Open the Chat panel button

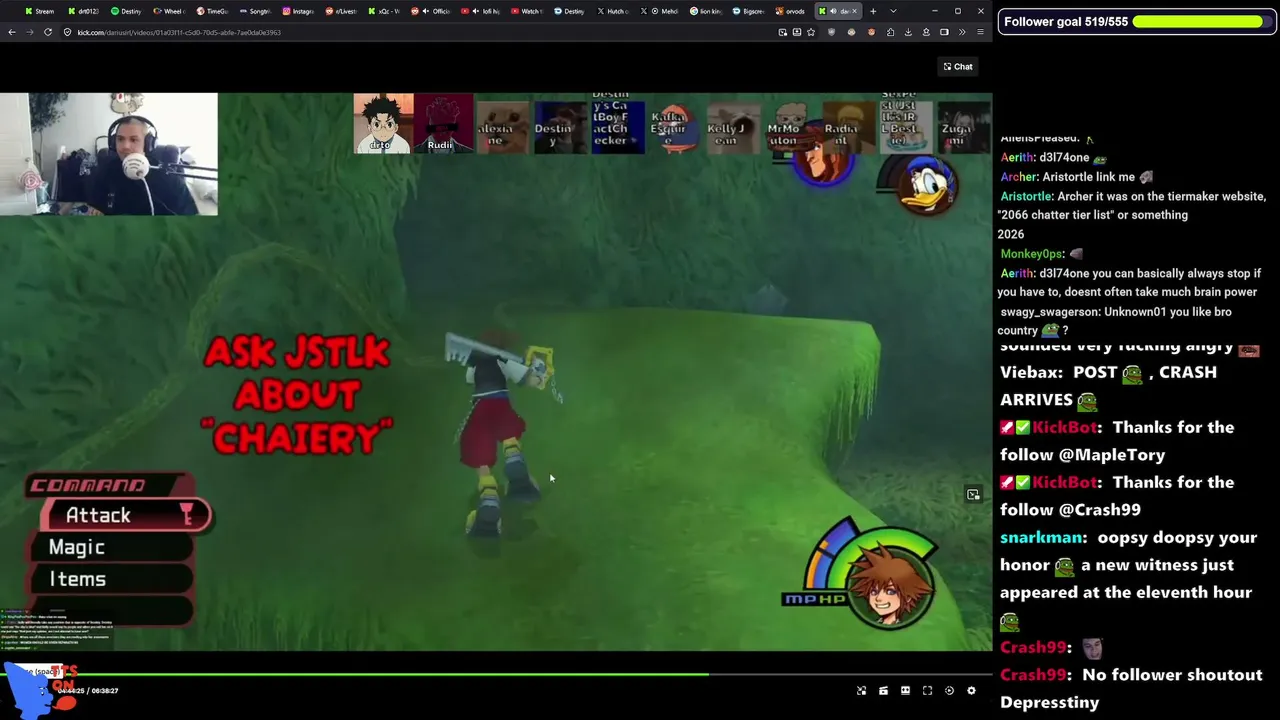pyautogui.click(x=957, y=67)
